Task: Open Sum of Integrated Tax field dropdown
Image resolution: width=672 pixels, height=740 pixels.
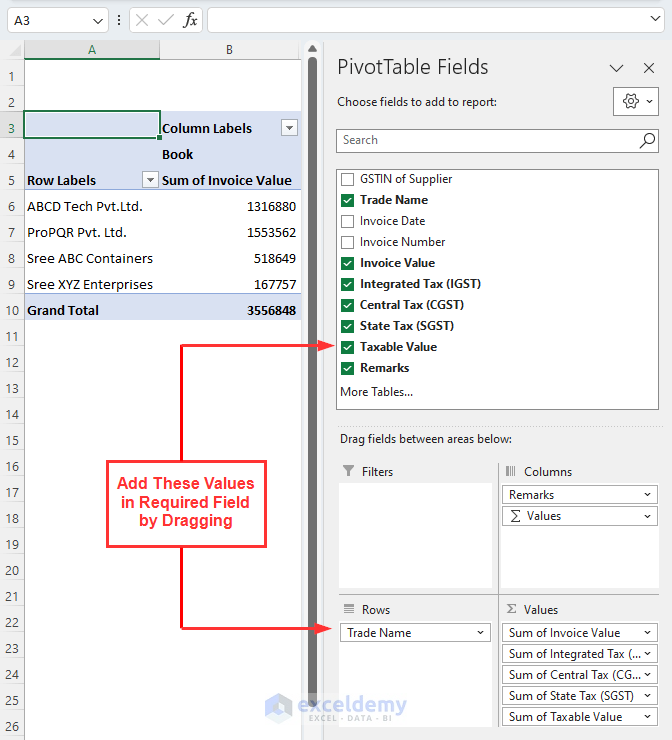Action: point(647,654)
